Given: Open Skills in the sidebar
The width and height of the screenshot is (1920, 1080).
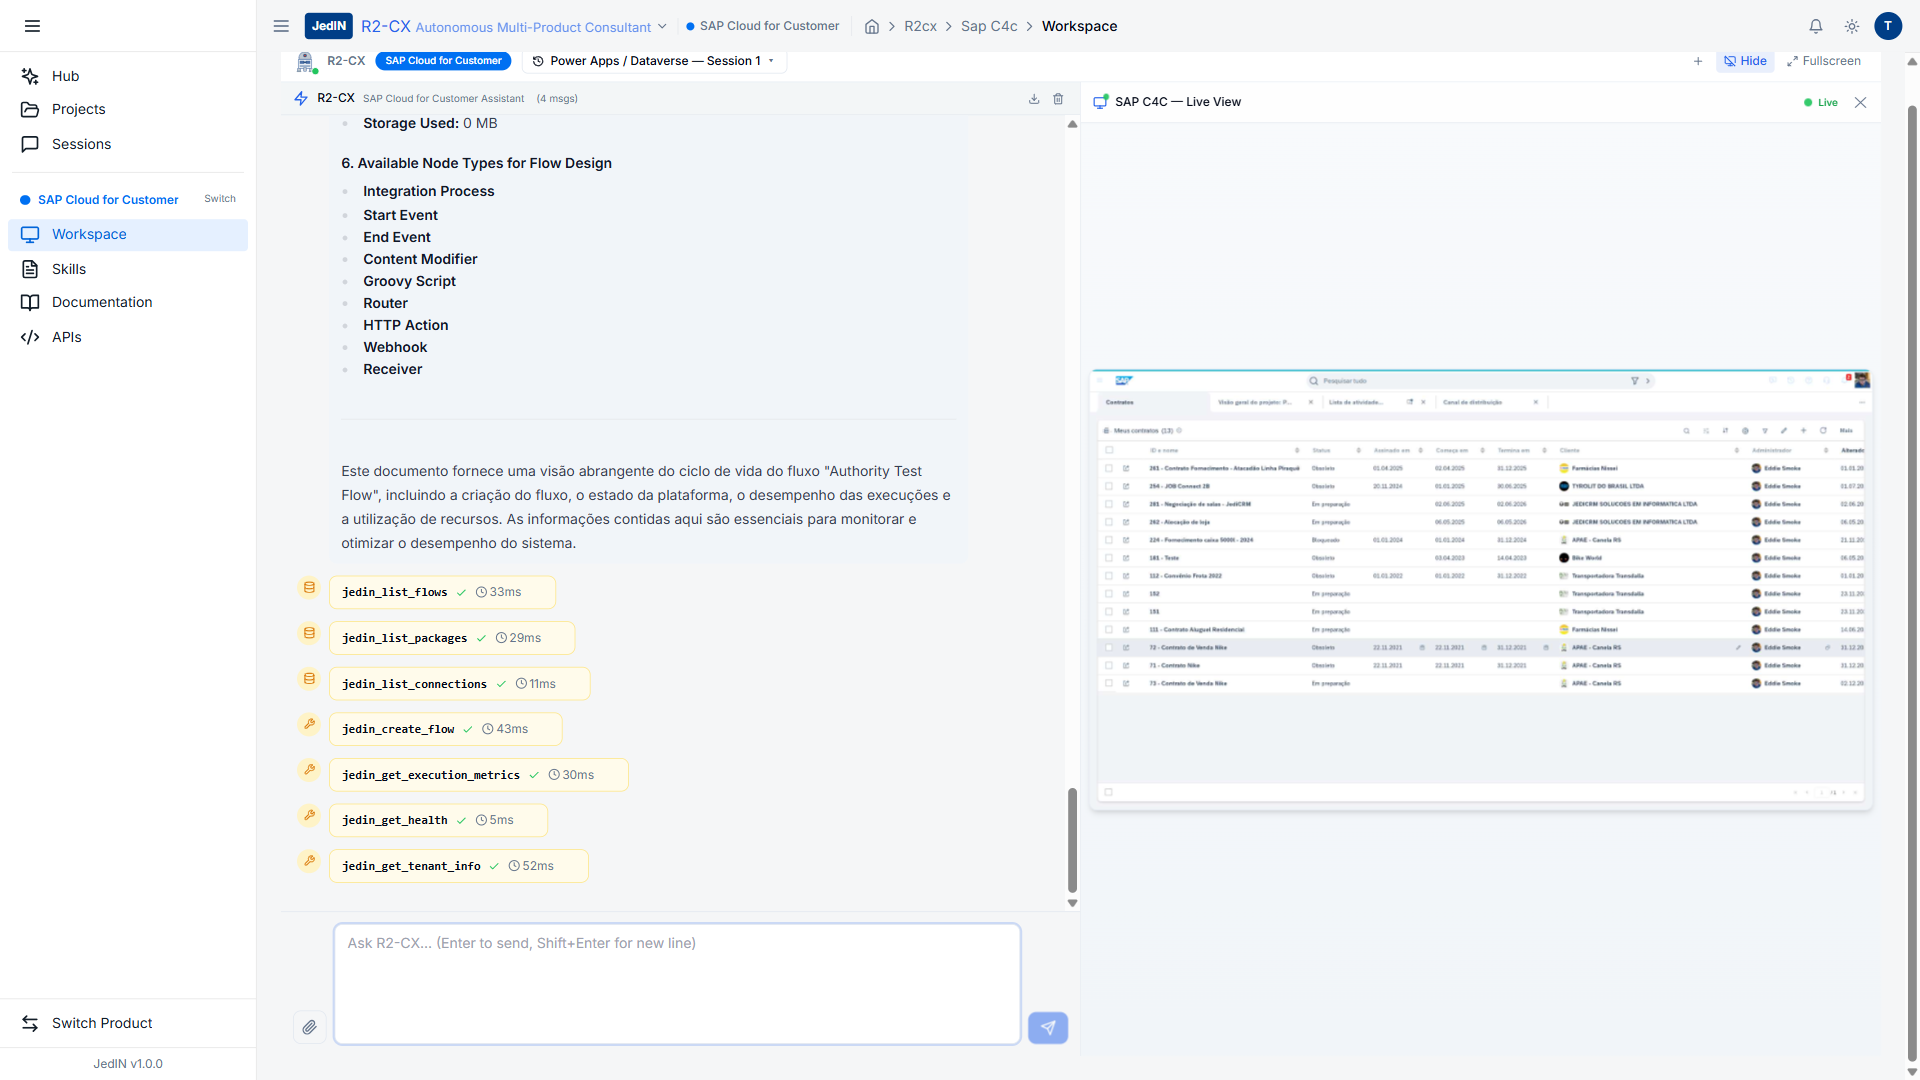Looking at the screenshot, I should pyautogui.click(x=69, y=269).
